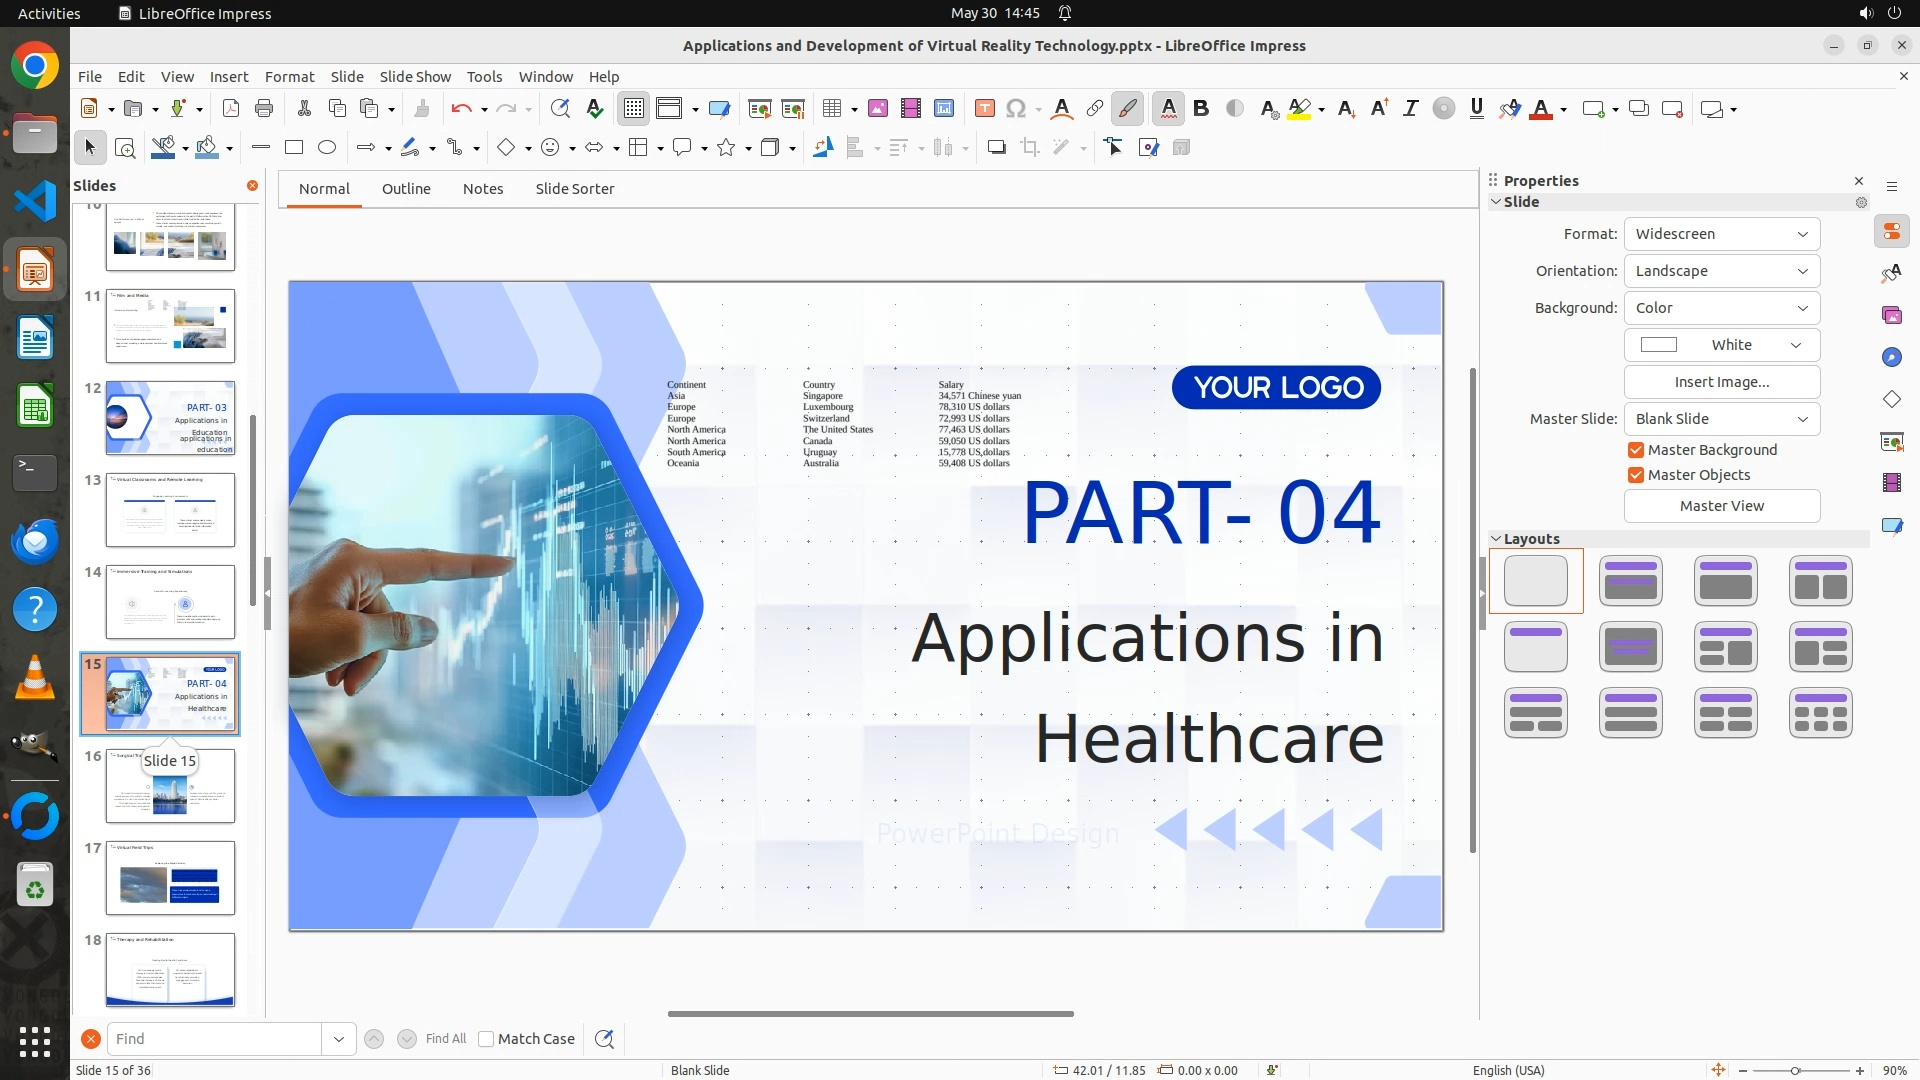Select the Rectangle shape tool
Screen dimensions: 1920x1080
click(294, 148)
